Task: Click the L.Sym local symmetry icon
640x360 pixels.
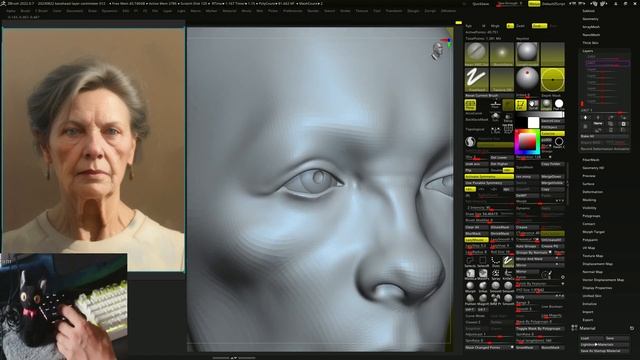Action: point(496,130)
